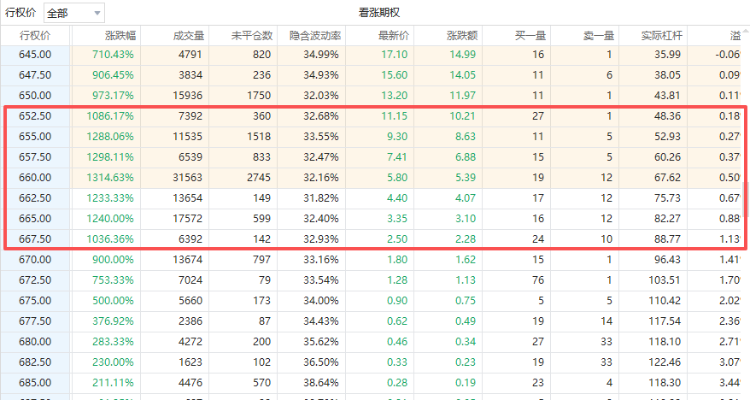Click the 906.45% change value
This screenshot has height=400, width=750.
tap(113, 75)
